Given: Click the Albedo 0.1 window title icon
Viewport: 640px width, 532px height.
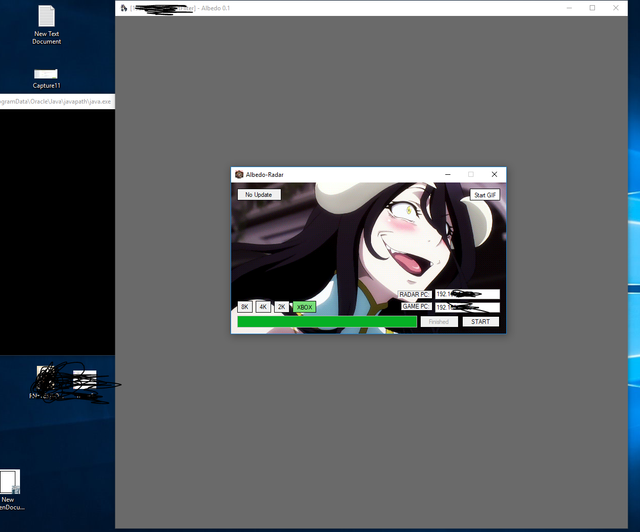Looking at the screenshot, I should [123, 8].
